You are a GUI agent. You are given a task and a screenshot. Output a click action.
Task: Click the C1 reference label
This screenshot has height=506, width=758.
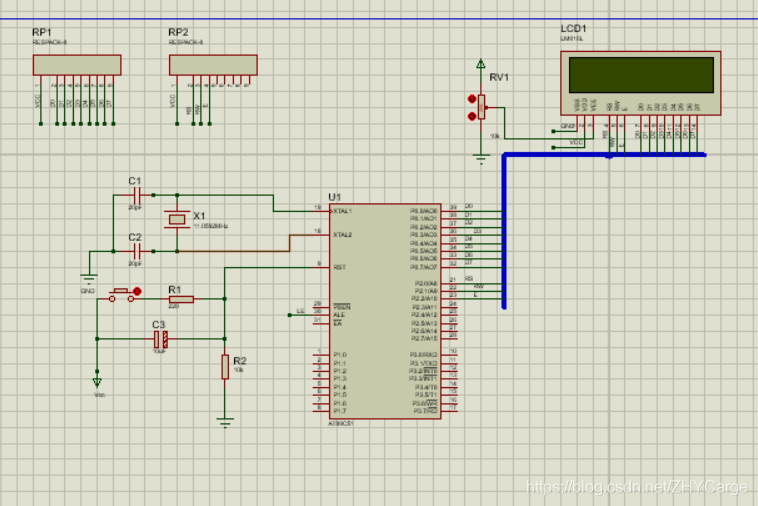click(x=135, y=181)
